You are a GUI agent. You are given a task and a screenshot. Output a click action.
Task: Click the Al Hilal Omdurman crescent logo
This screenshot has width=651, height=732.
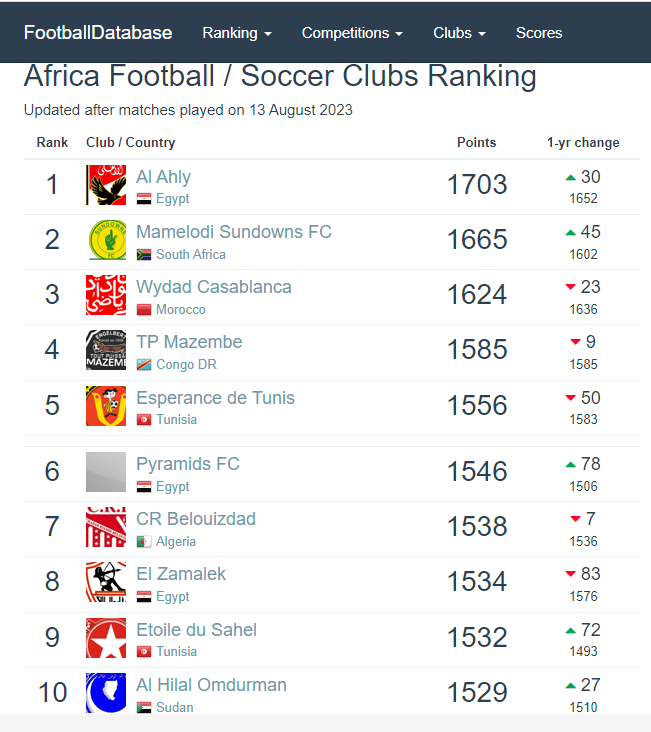[106, 693]
